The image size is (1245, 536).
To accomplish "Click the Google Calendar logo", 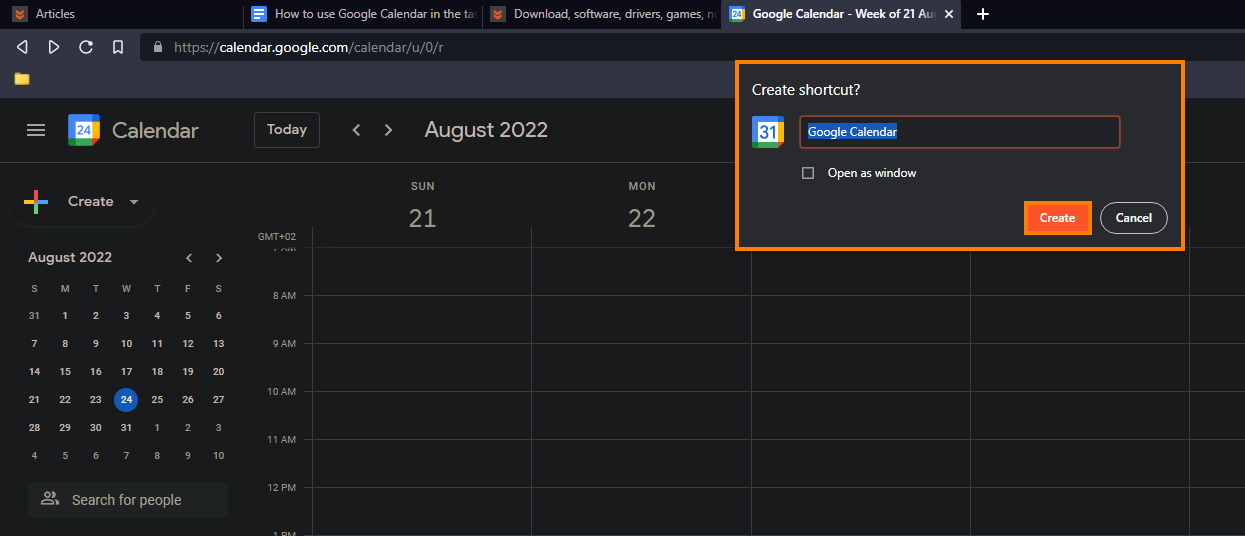I will click(x=84, y=130).
